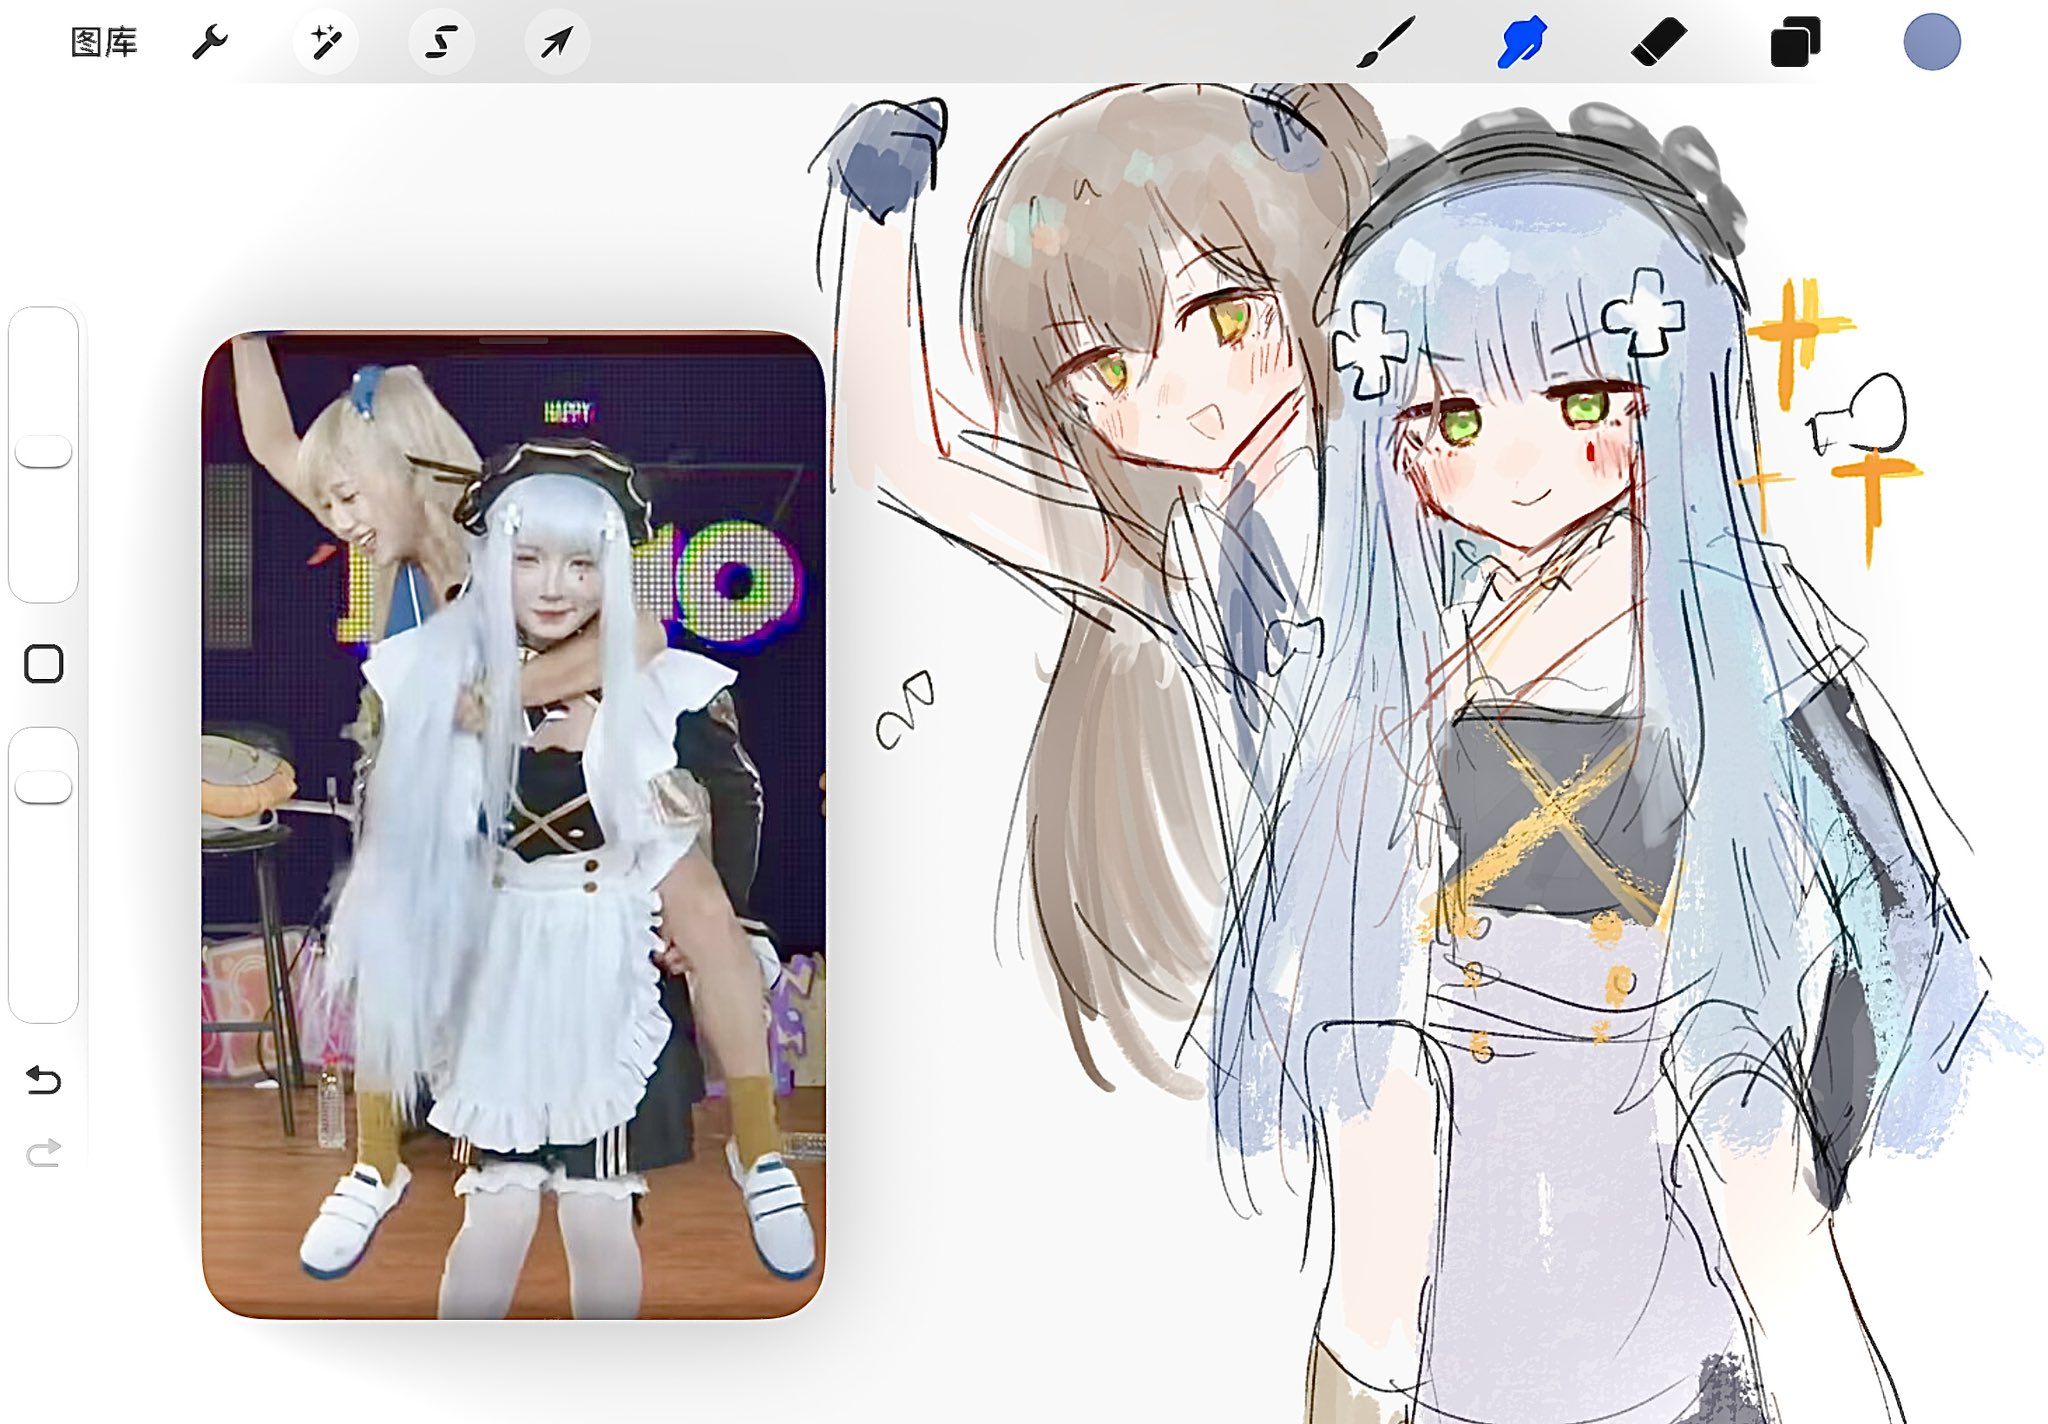The width and height of the screenshot is (2048, 1424).
Task: Select the Paint brush tool
Action: 1386,42
